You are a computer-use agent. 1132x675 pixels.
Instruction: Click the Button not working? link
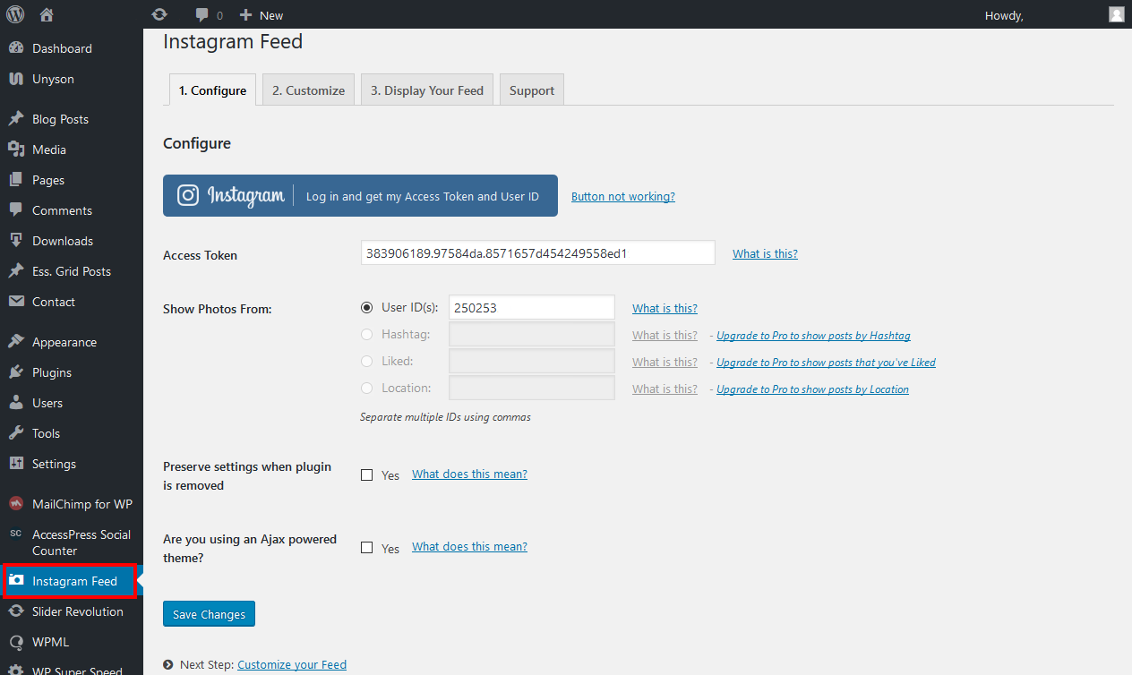(623, 197)
